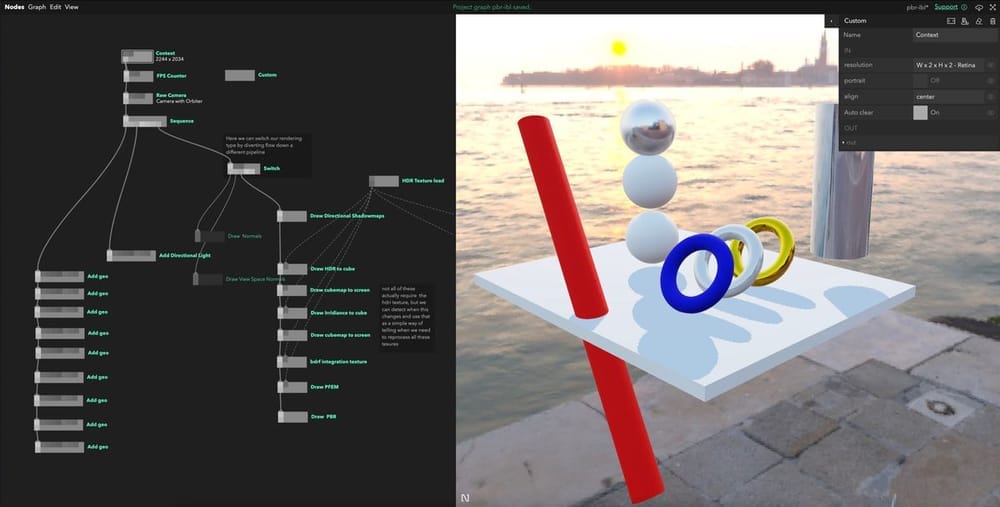This screenshot has width=1000, height=507.
Task: Select the HDR Texture load node
Action: (384, 181)
